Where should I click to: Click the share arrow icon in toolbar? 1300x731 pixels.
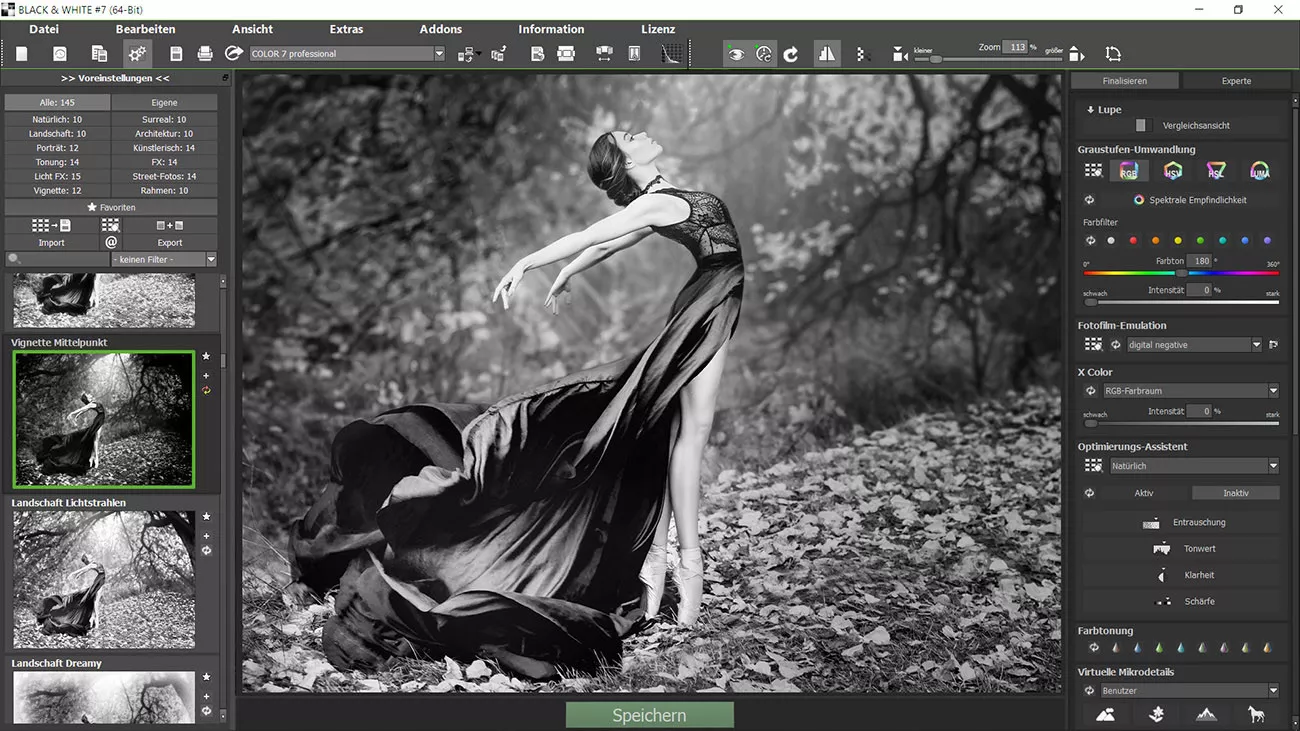tap(234, 53)
